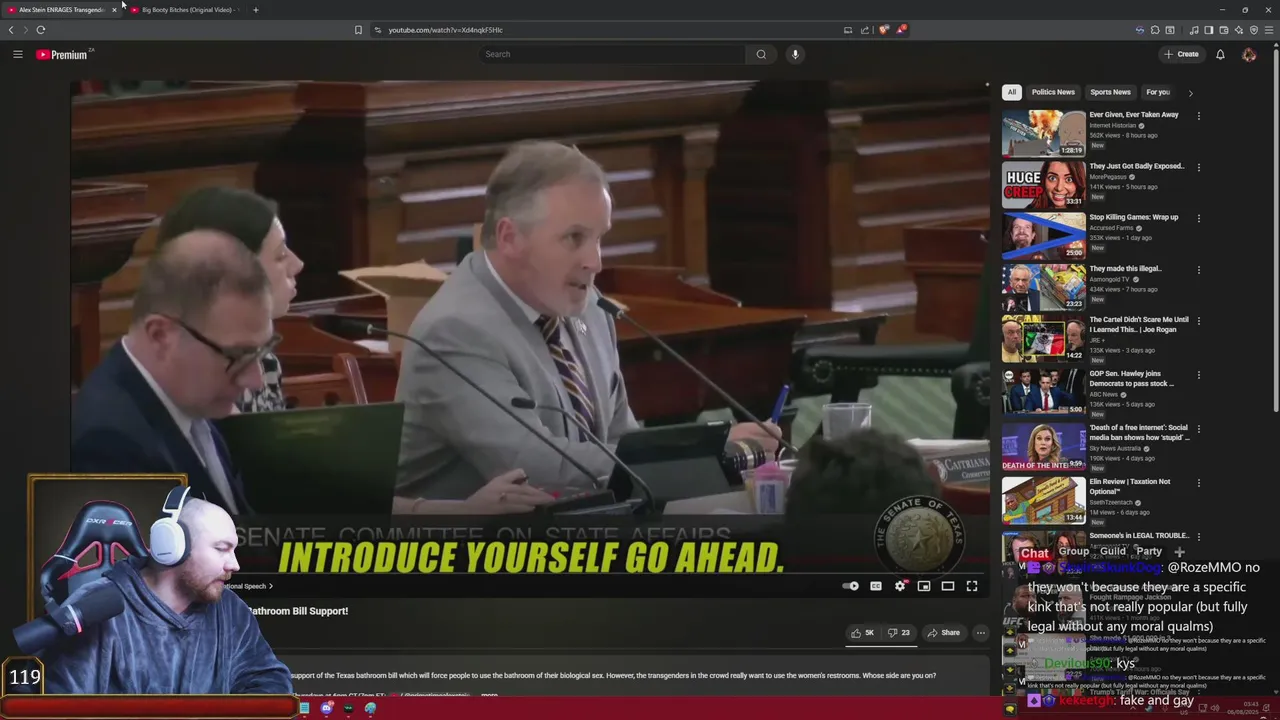This screenshot has width=1280, height=720.
Task: Select the For you chip
Action: (1158, 92)
